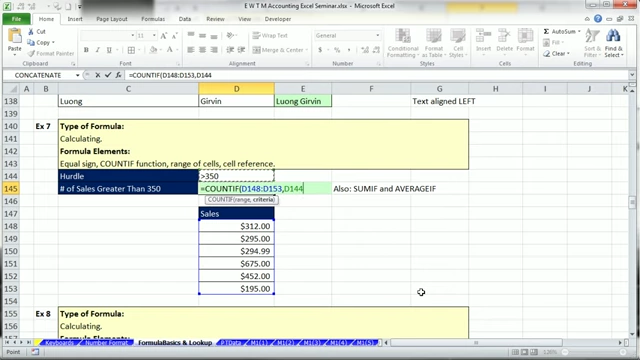Image resolution: width=640 pixels, height=360 pixels.
Task: Click the Accounting dollar sign format icon
Action: coord(320,50)
